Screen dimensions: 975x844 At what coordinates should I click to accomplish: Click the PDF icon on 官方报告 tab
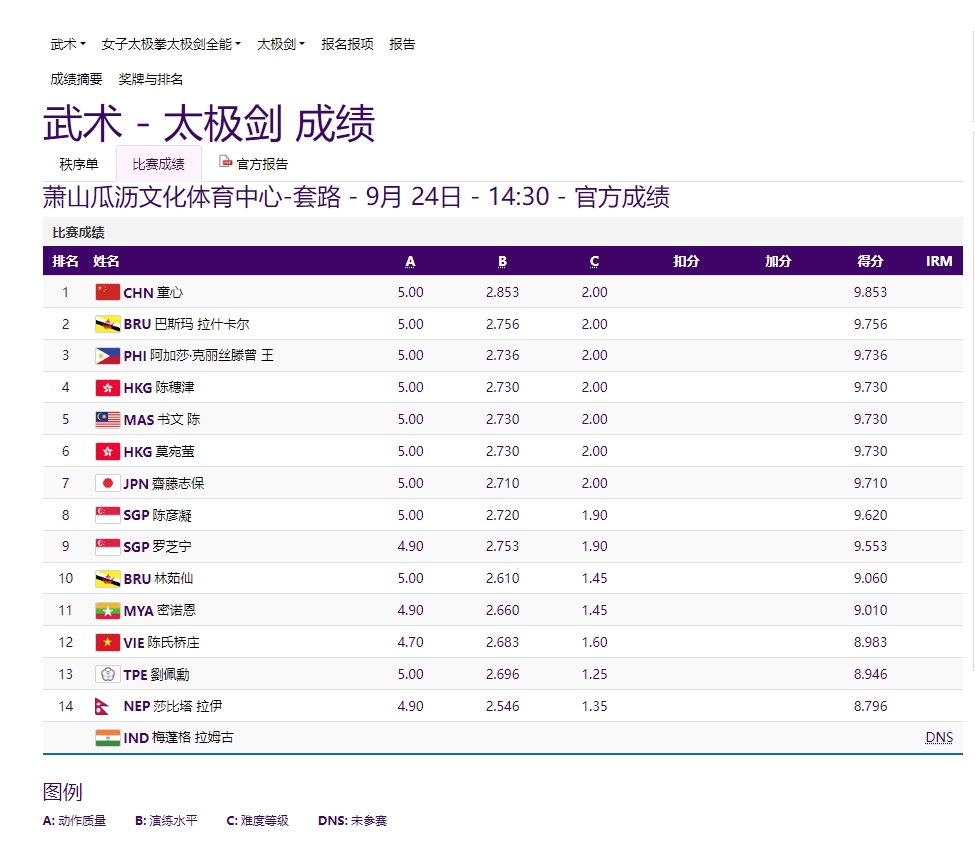pos(226,162)
